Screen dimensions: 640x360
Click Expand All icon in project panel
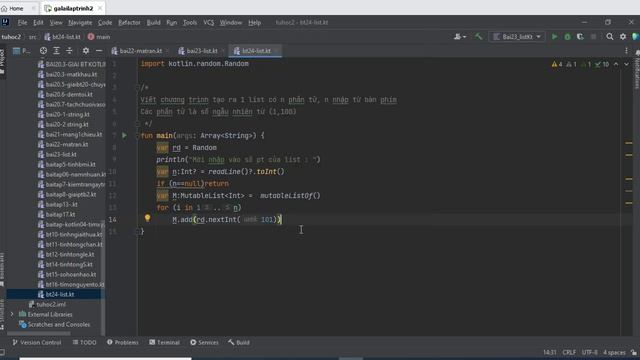pyautogui.click(x=56, y=51)
